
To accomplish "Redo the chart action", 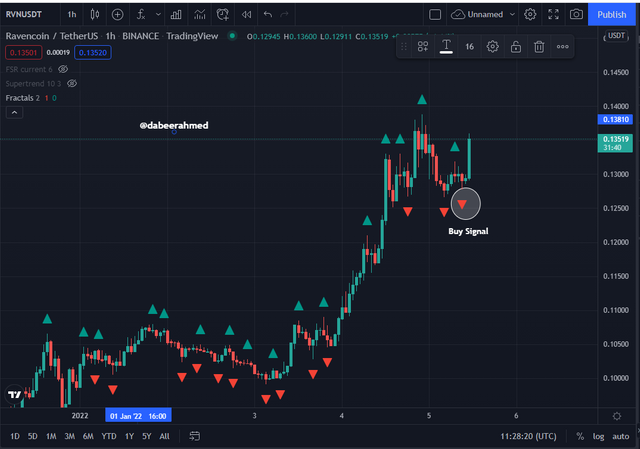I will pos(284,15).
